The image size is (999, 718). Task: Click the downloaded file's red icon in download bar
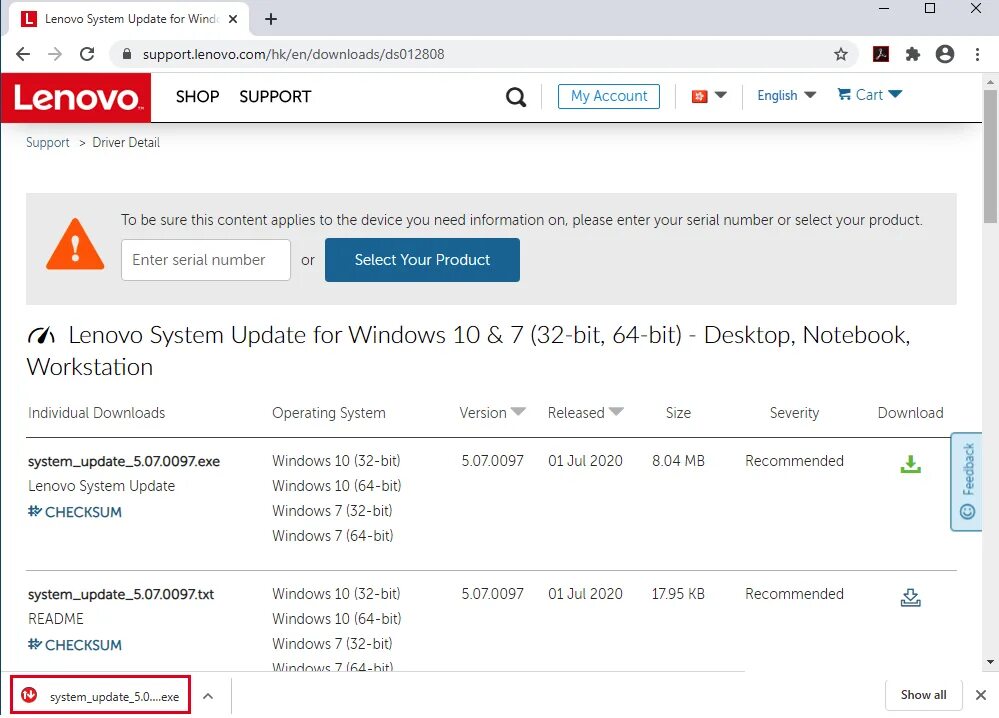(x=29, y=695)
